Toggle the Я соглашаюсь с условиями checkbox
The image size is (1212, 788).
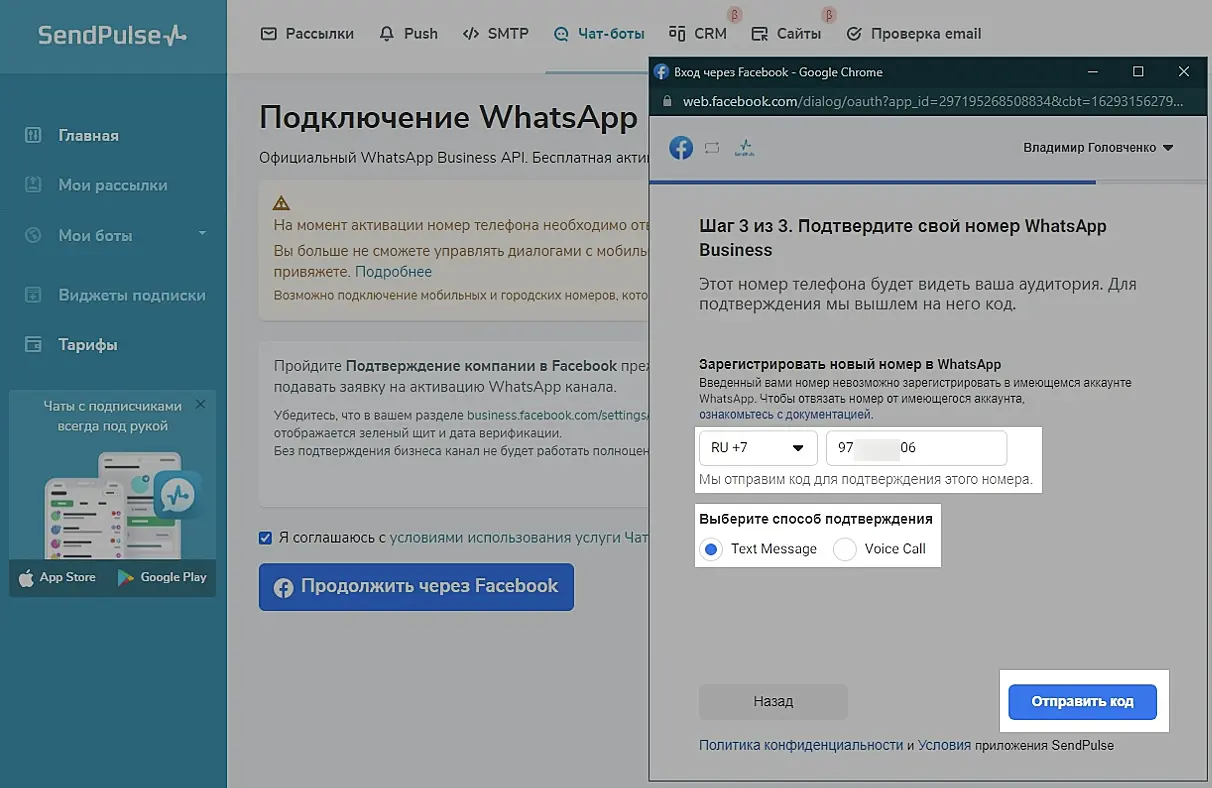[265, 538]
